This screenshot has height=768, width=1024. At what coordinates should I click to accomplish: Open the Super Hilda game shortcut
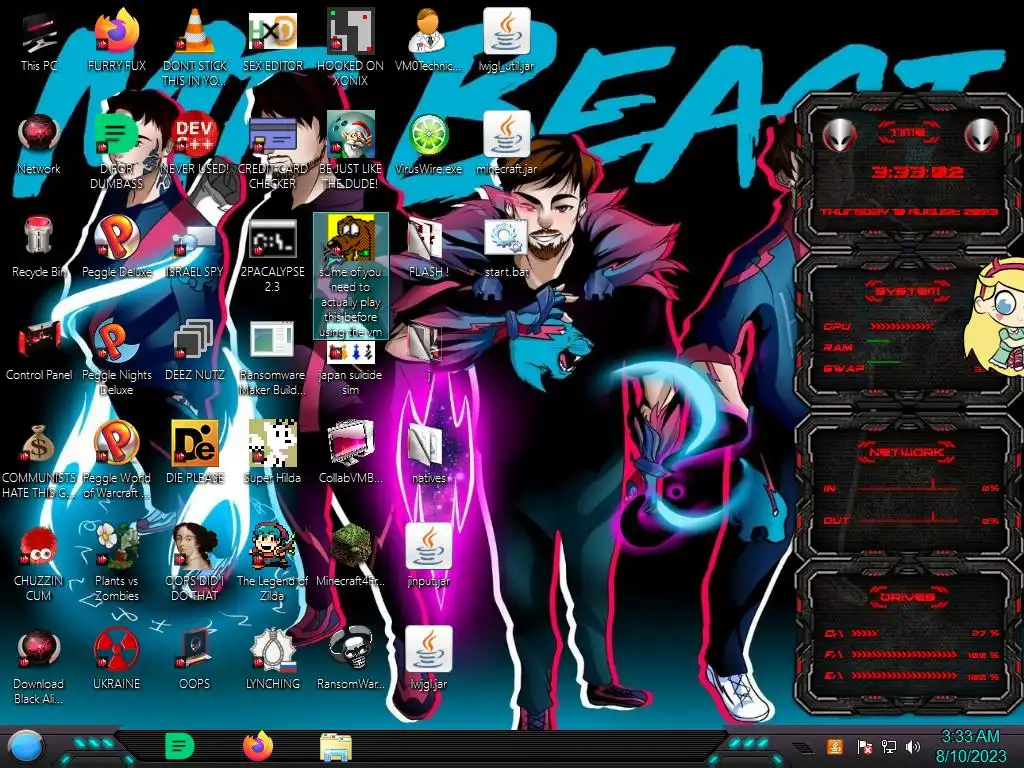[273, 443]
